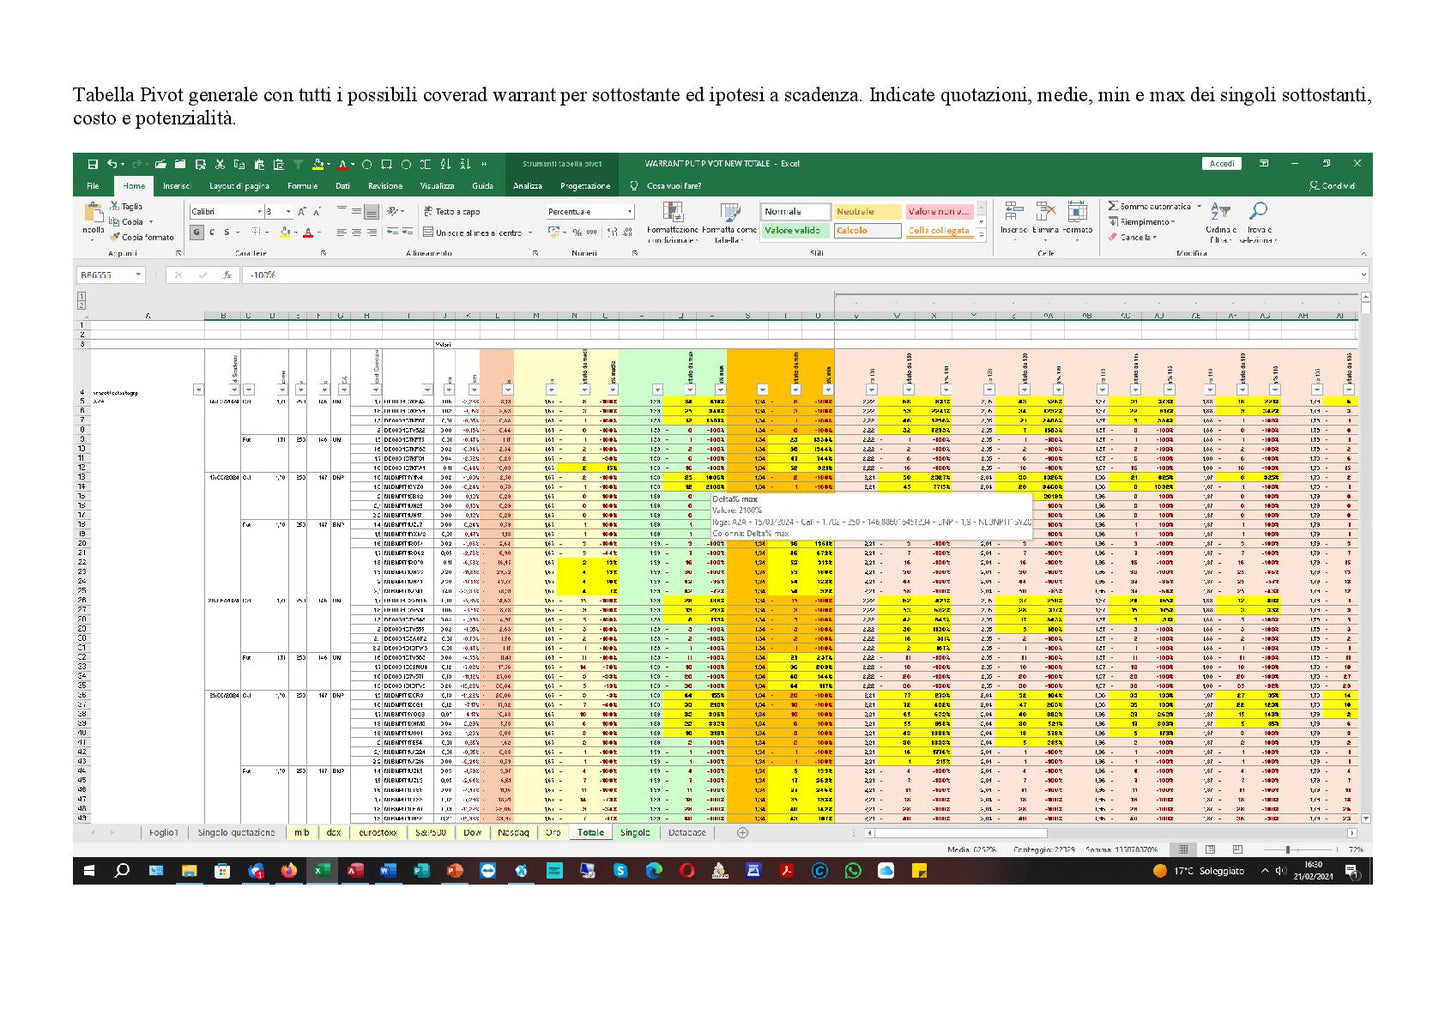Click Elimina cells icon
Screen dimensions: 1445x1021
(x=1045, y=210)
